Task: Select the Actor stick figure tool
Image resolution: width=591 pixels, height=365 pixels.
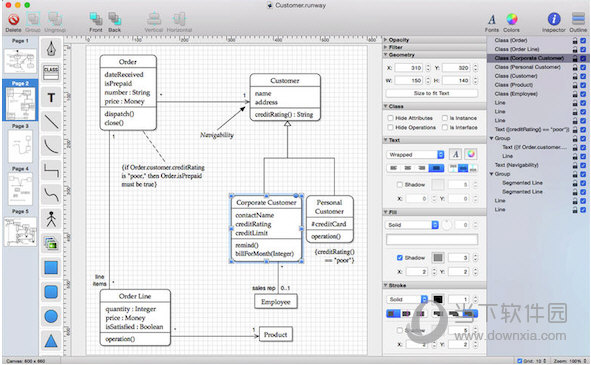Action: click(x=51, y=219)
